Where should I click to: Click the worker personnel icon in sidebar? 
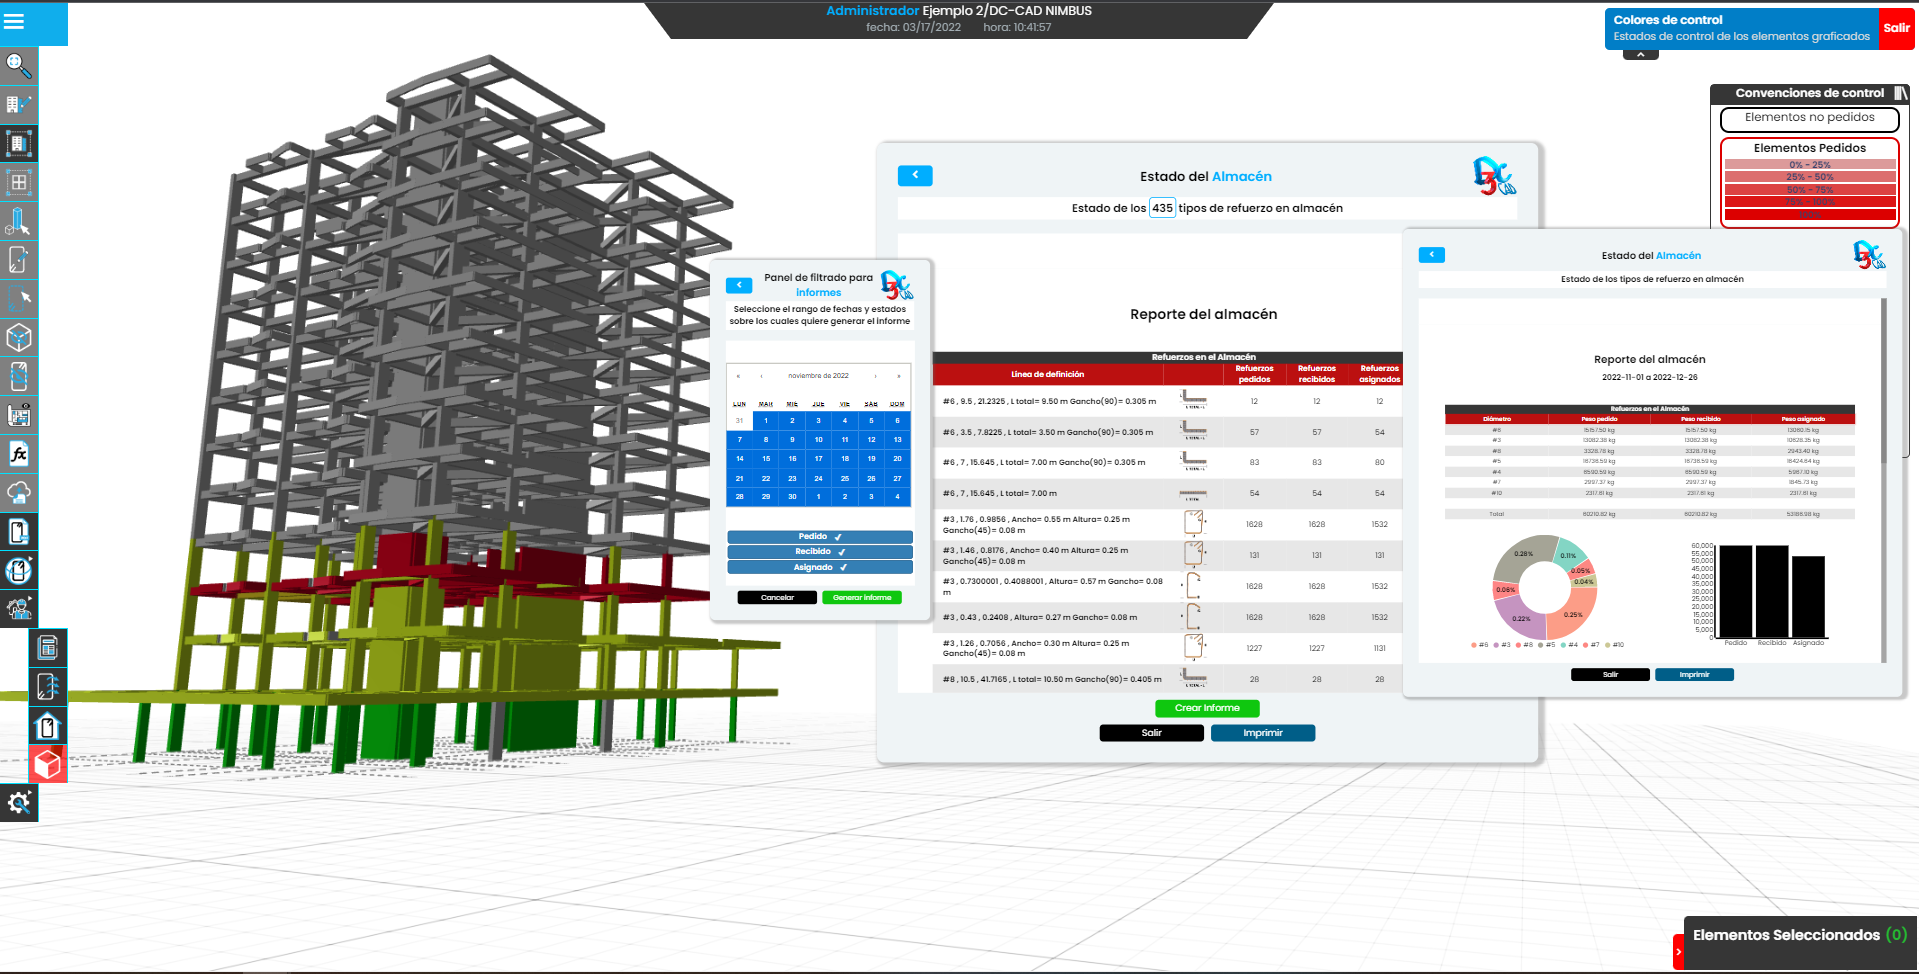[18, 609]
